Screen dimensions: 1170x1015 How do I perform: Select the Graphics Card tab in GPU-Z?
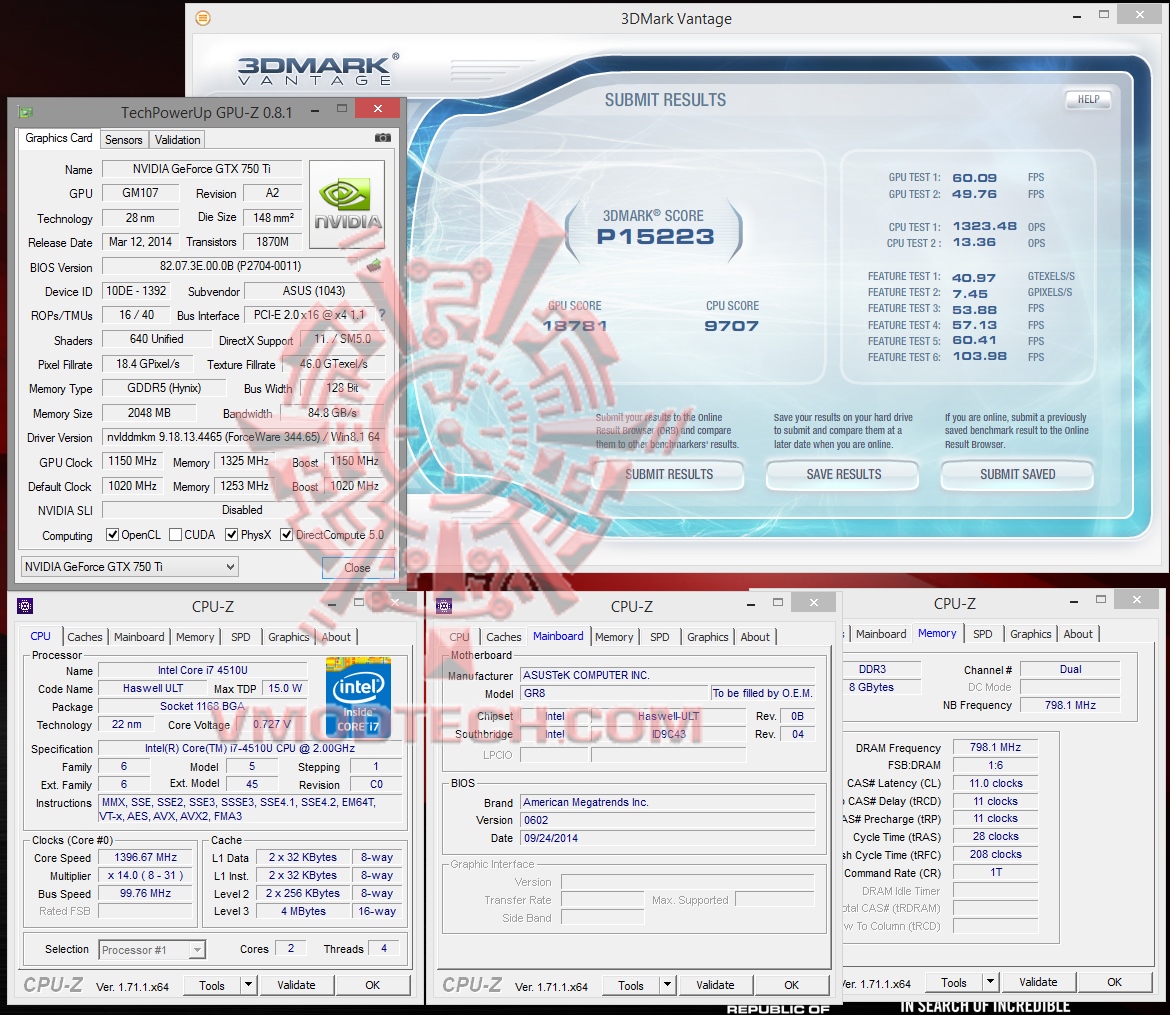click(x=59, y=138)
